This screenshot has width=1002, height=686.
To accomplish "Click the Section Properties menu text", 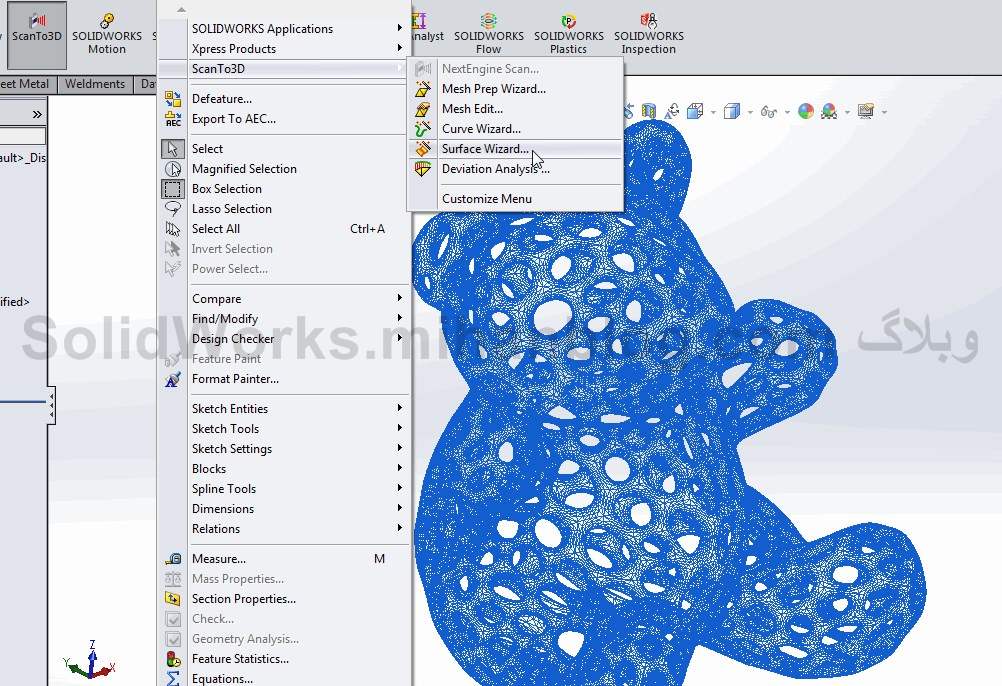I will point(243,599).
